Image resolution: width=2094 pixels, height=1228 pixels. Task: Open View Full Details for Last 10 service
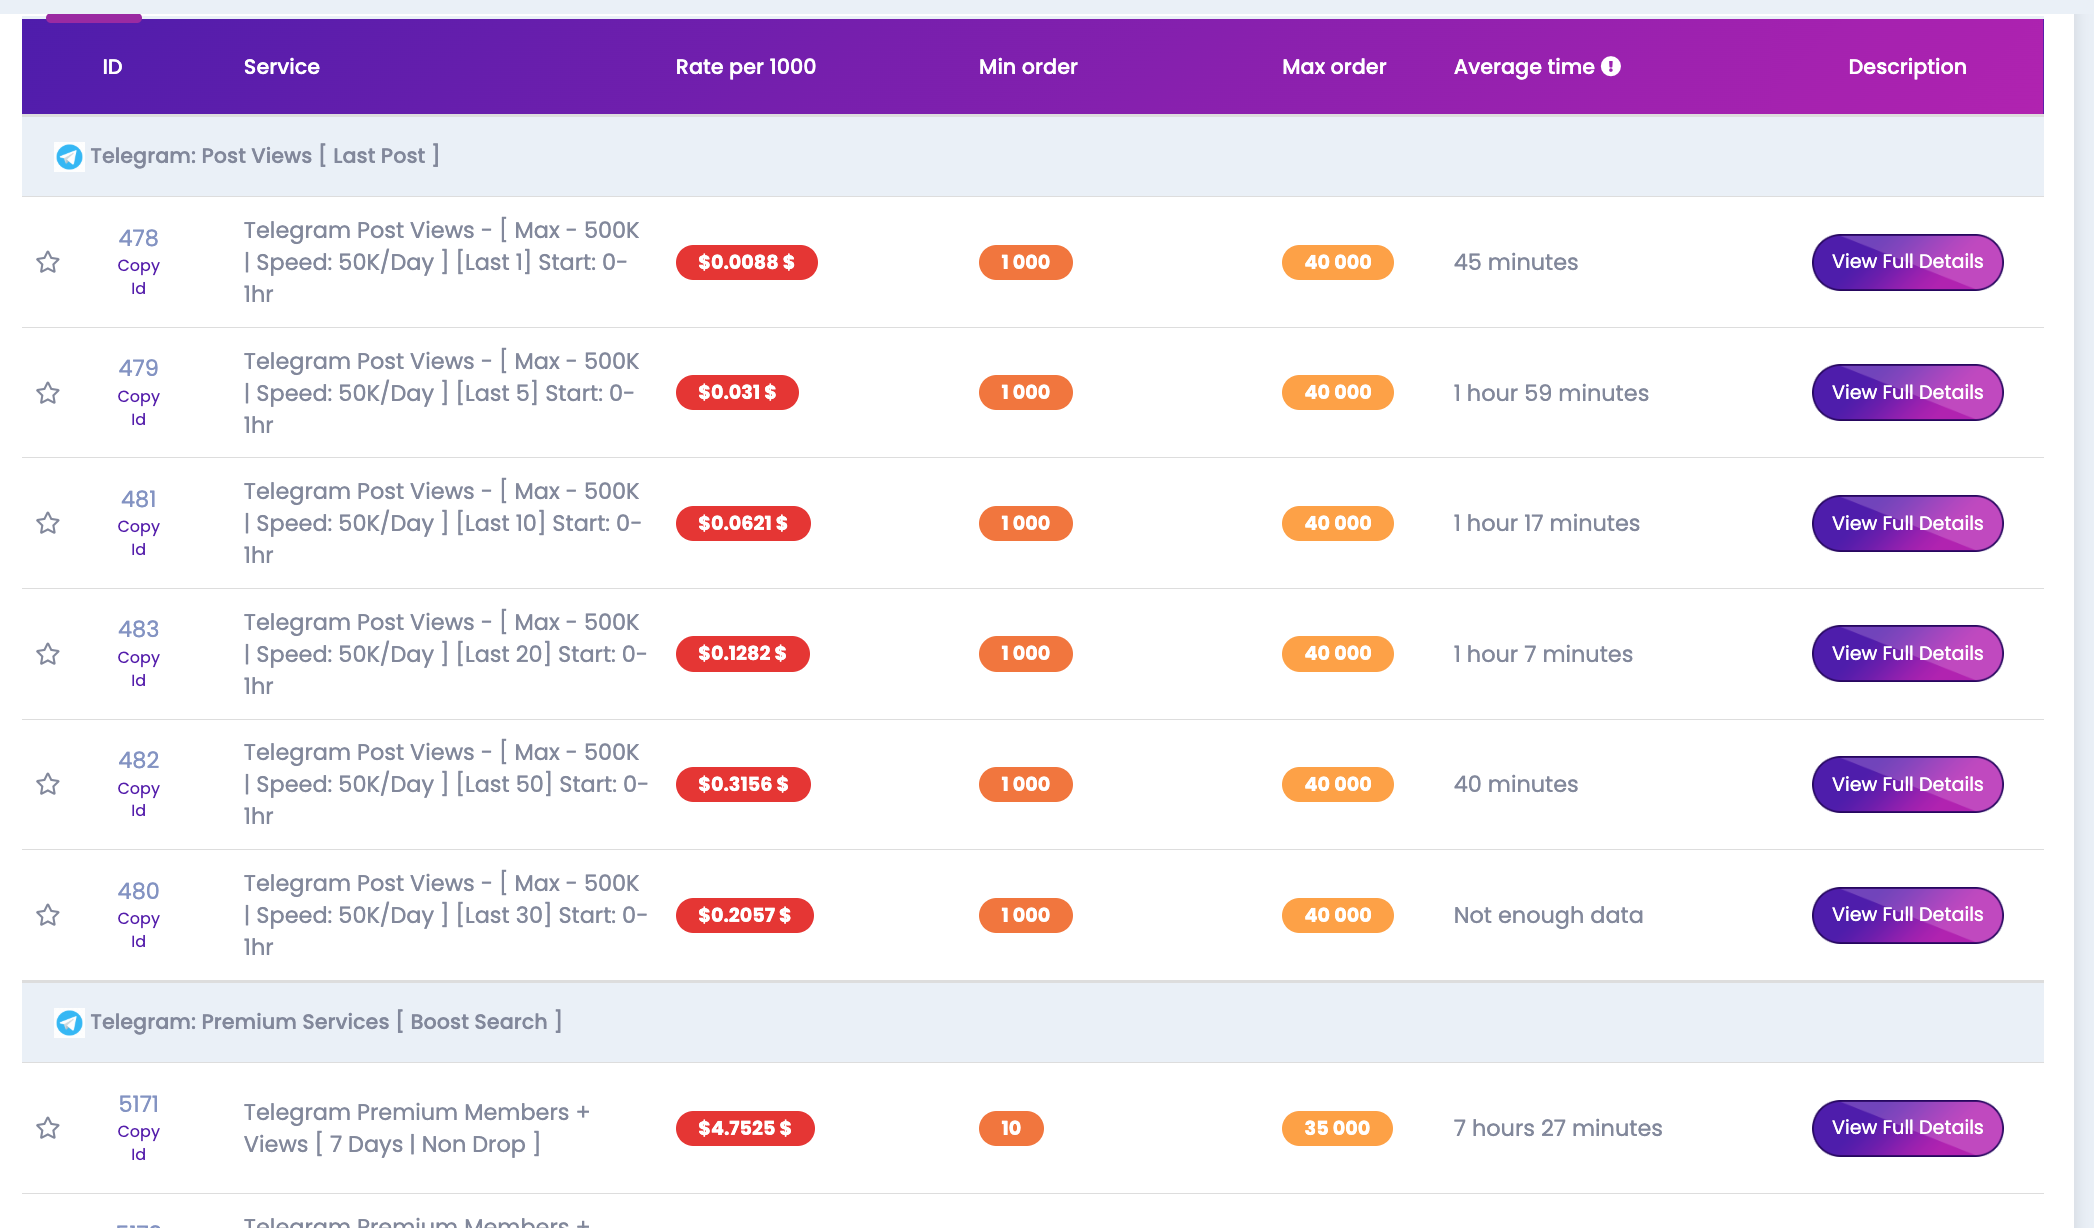tap(1907, 523)
